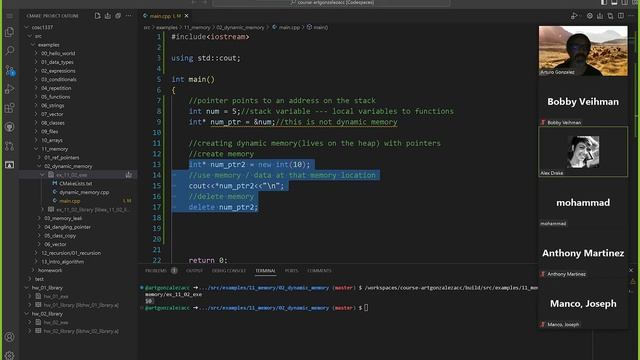
Task: Open the Manage gear icon
Action: 9,355
